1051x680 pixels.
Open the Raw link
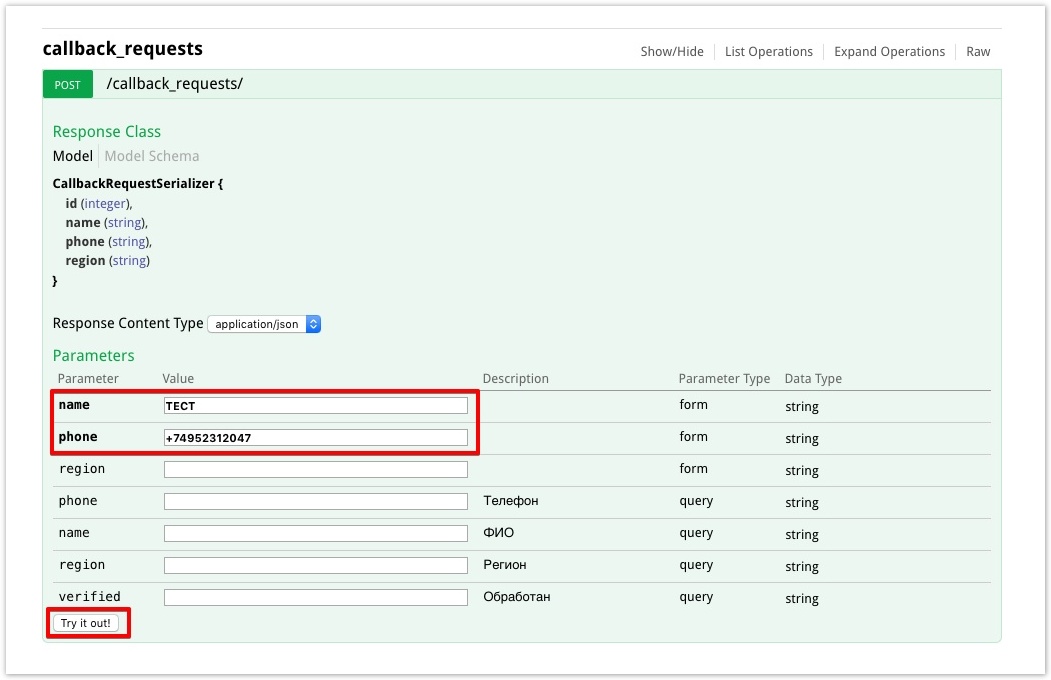(x=978, y=52)
